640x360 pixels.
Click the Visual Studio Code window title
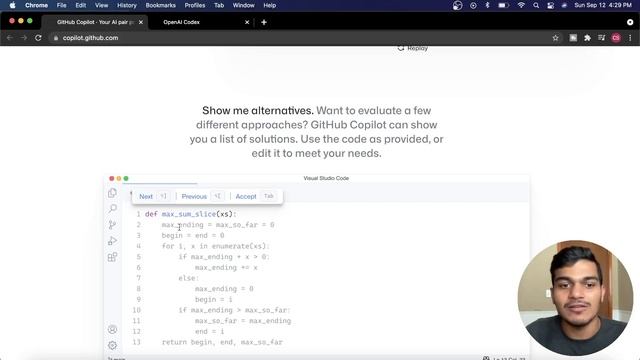pos(326,178)
